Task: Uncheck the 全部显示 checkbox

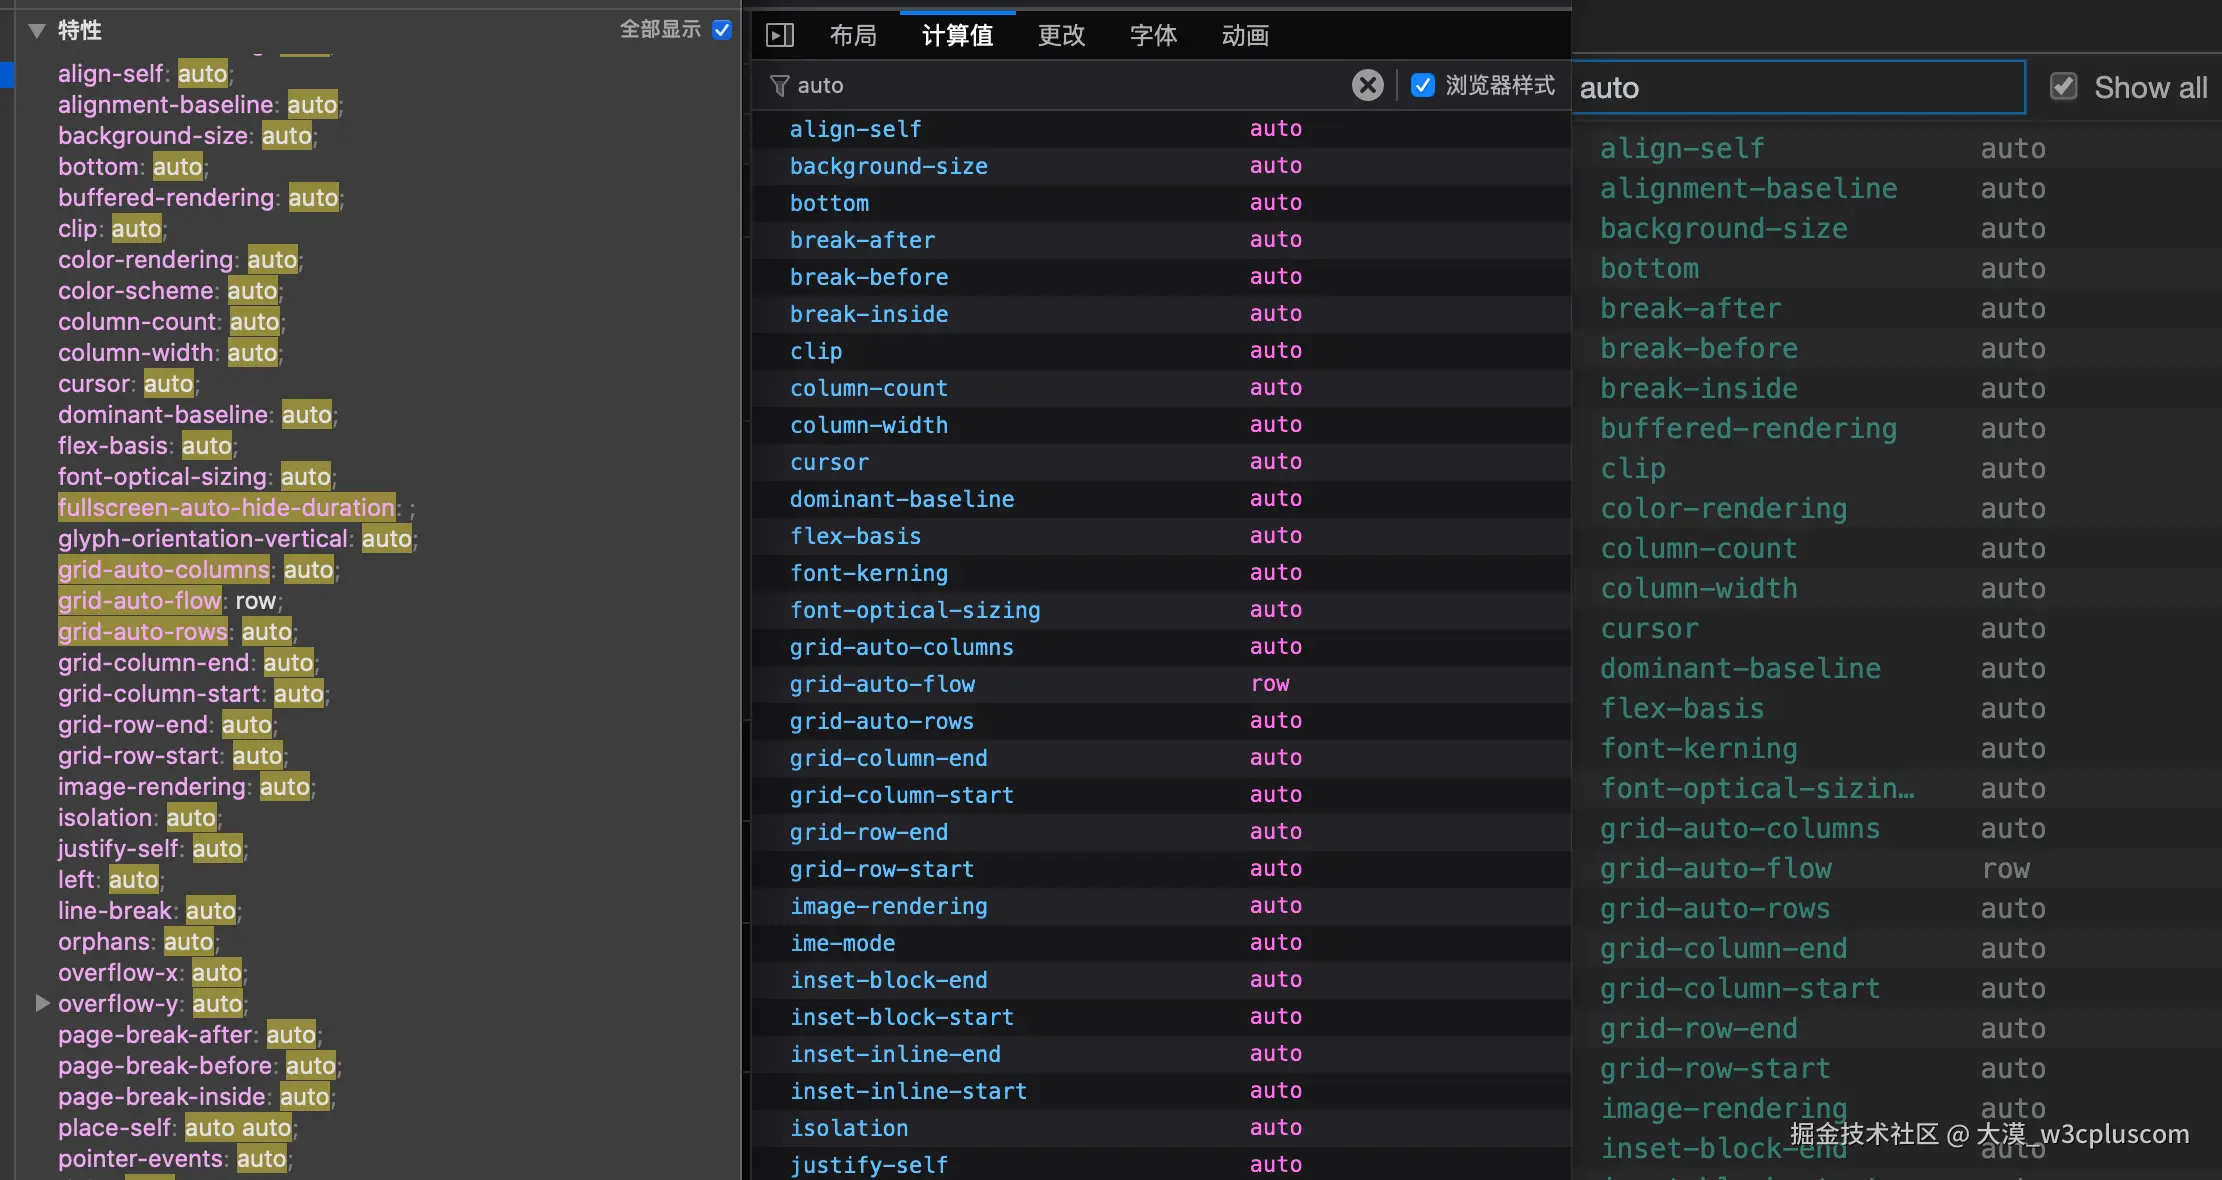Action: pyautogui.click(x=722, y=30)
